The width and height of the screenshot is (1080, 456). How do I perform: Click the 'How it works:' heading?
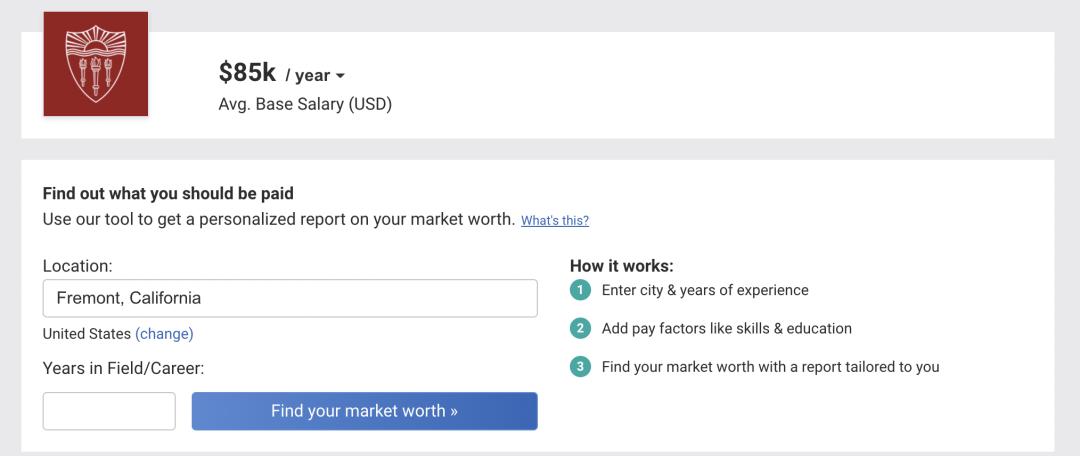click(x=622, y=266)
